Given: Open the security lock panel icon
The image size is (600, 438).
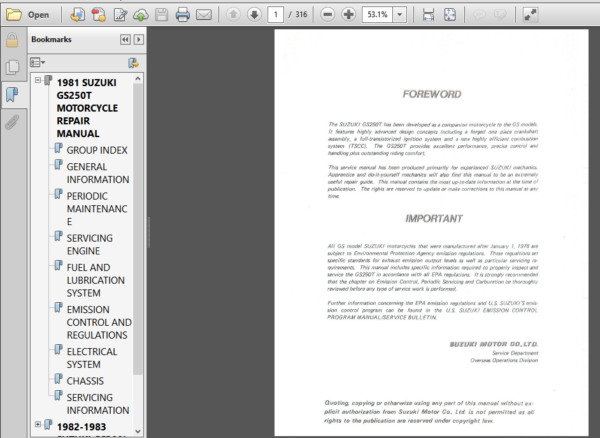Looking at the screenshot, I should point(12,40).
